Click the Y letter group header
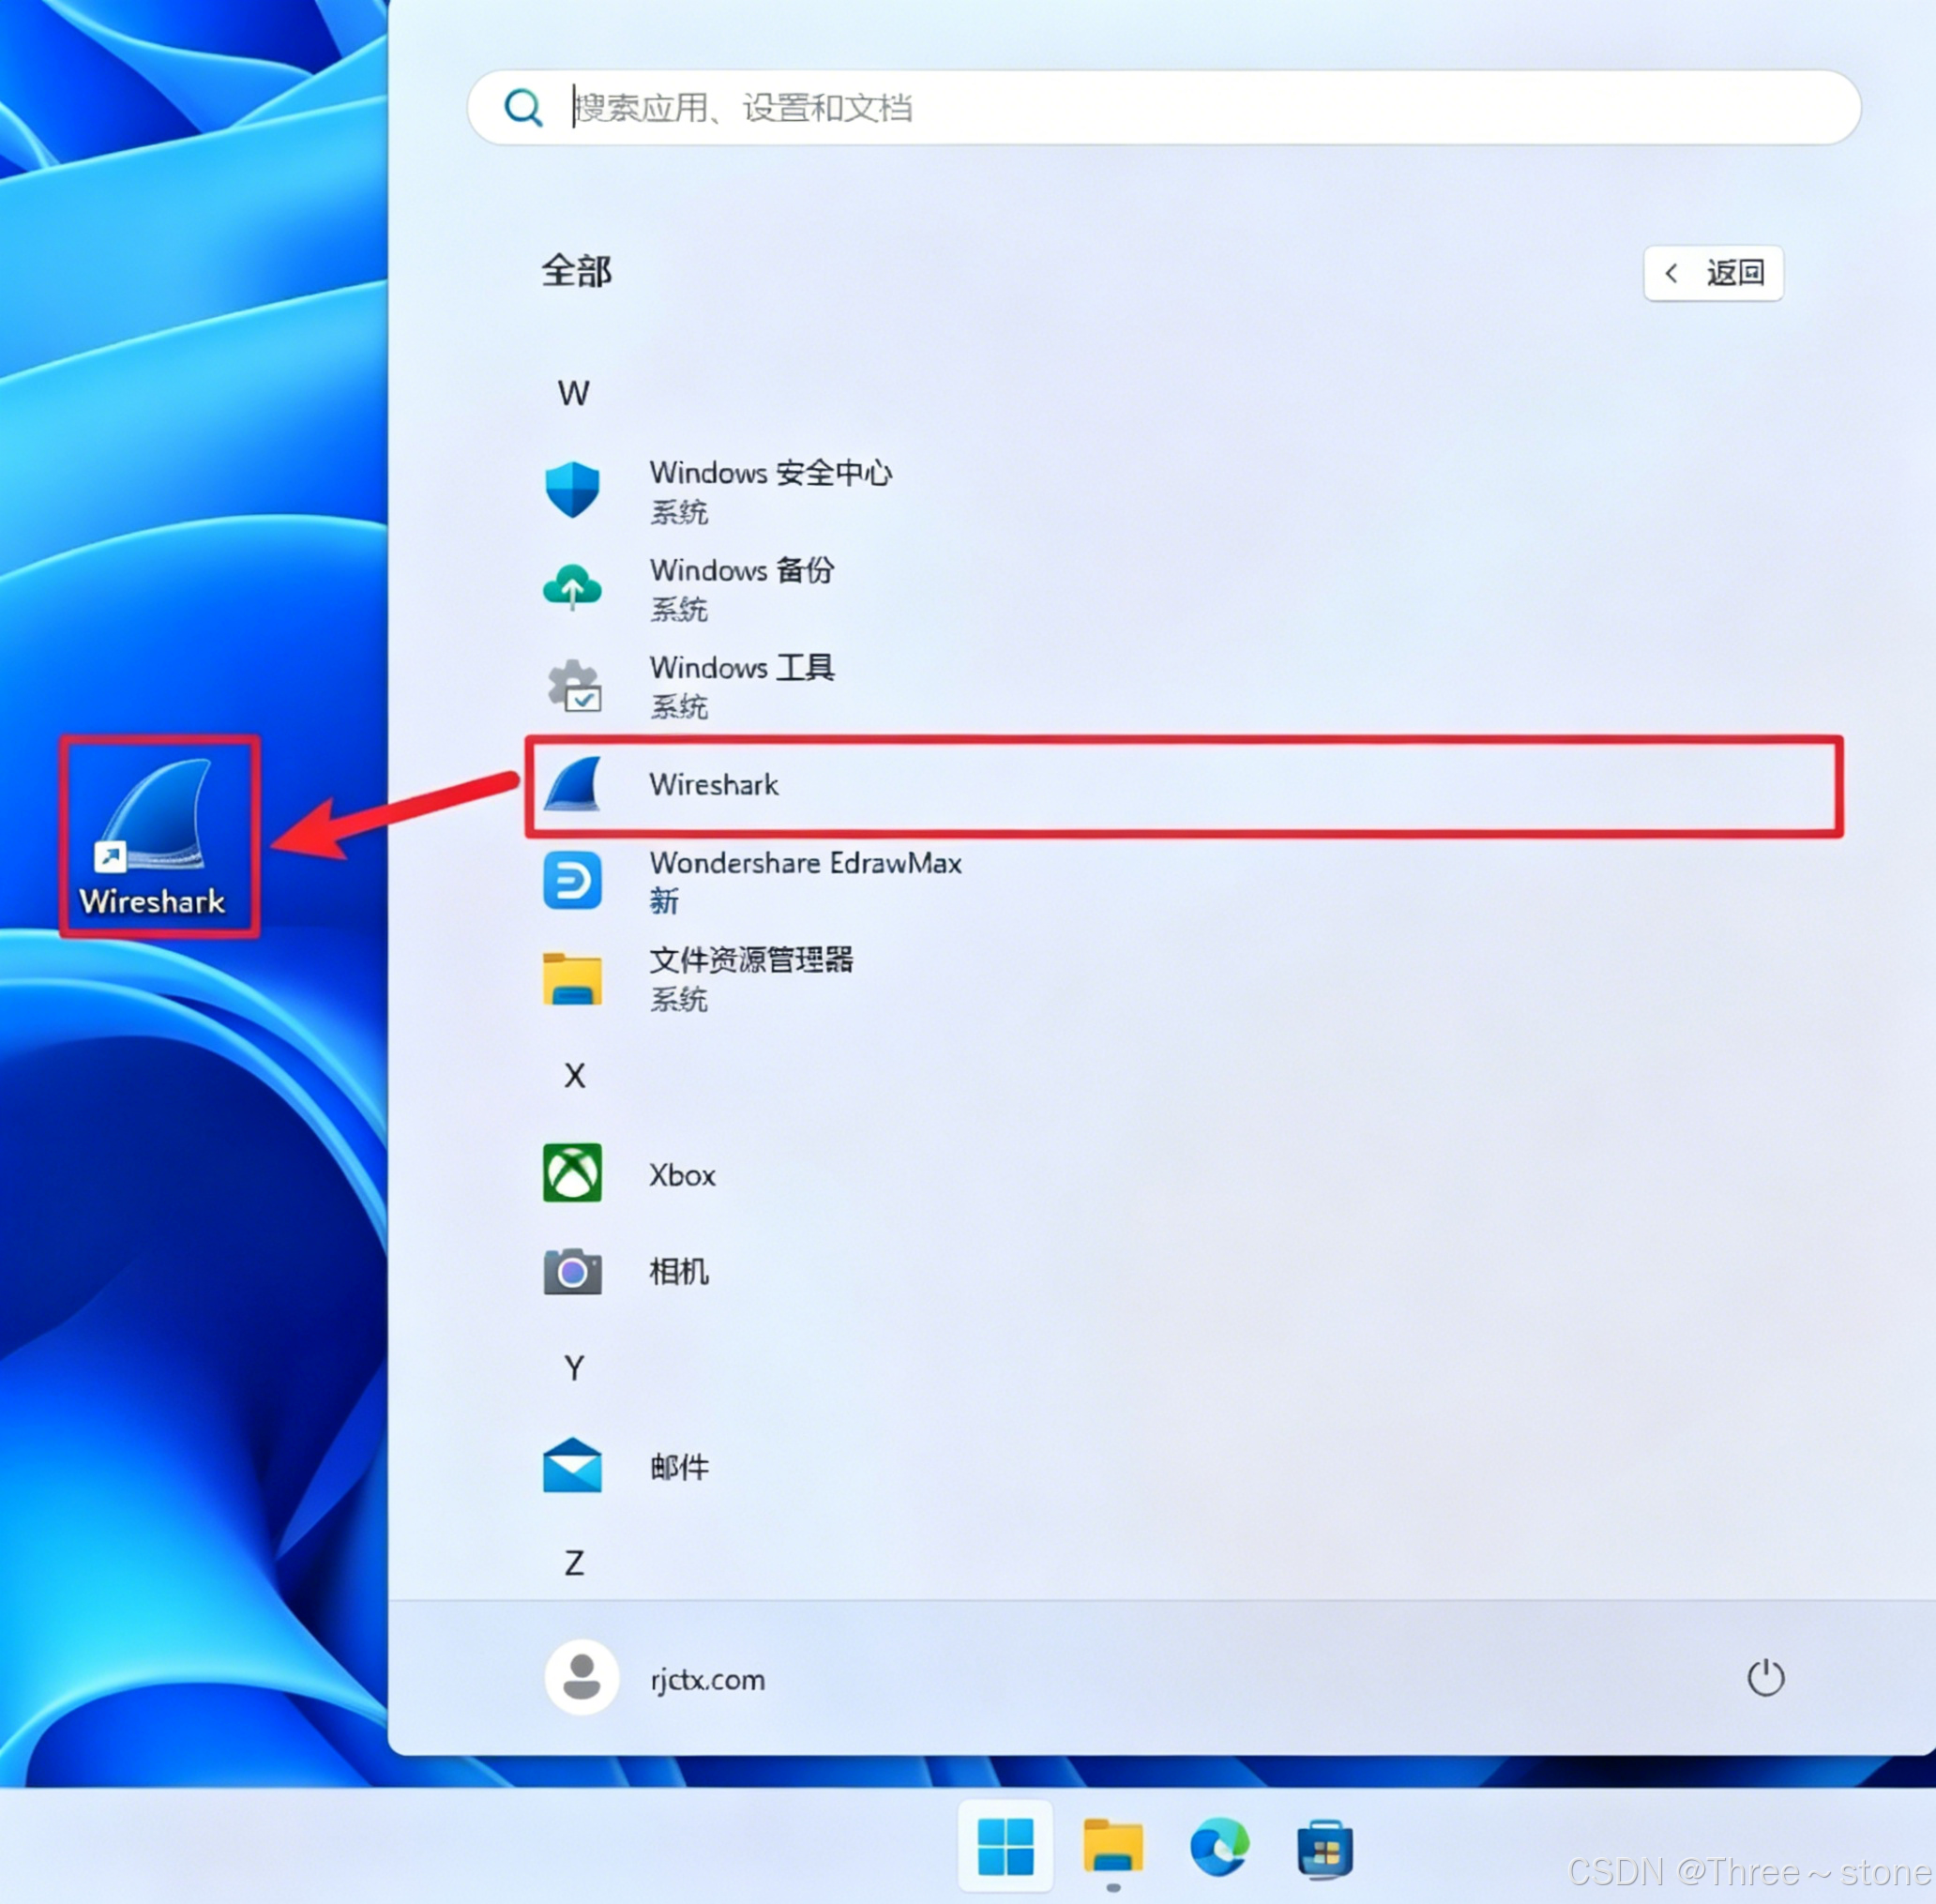1936x1904 pixels. click(574, 1368)
